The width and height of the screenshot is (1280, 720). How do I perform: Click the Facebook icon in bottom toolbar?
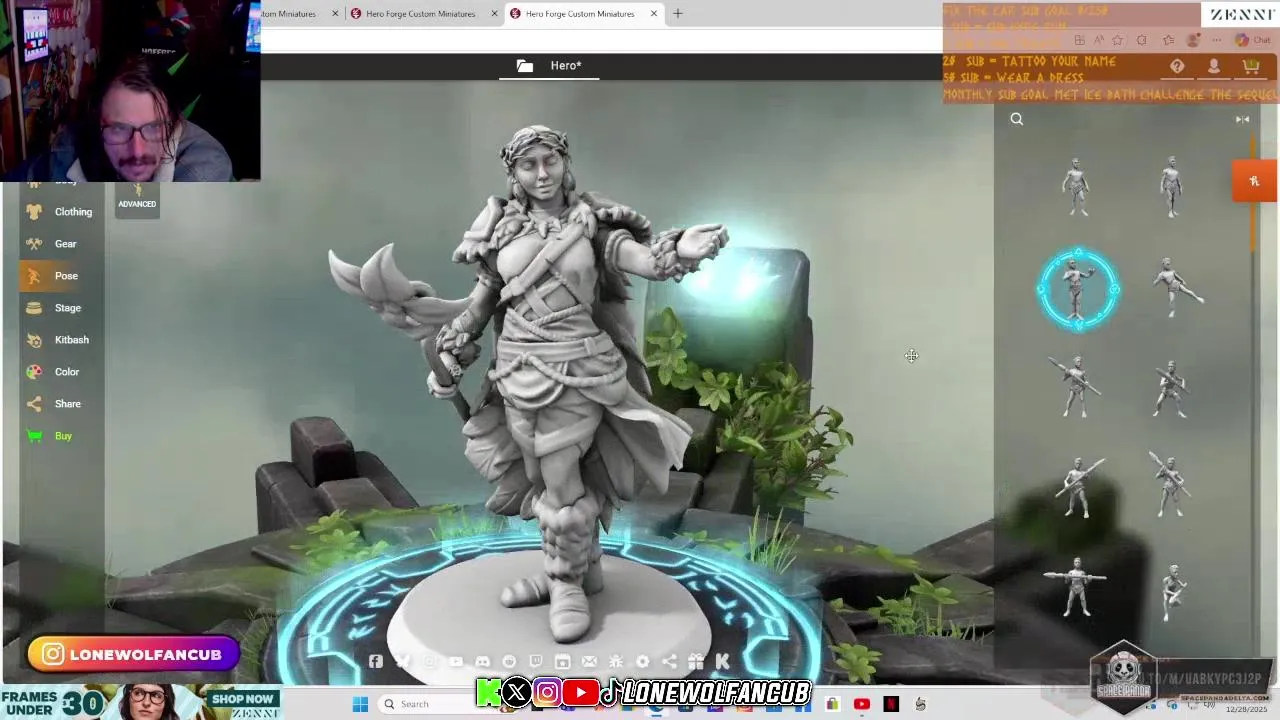point(376,662)
